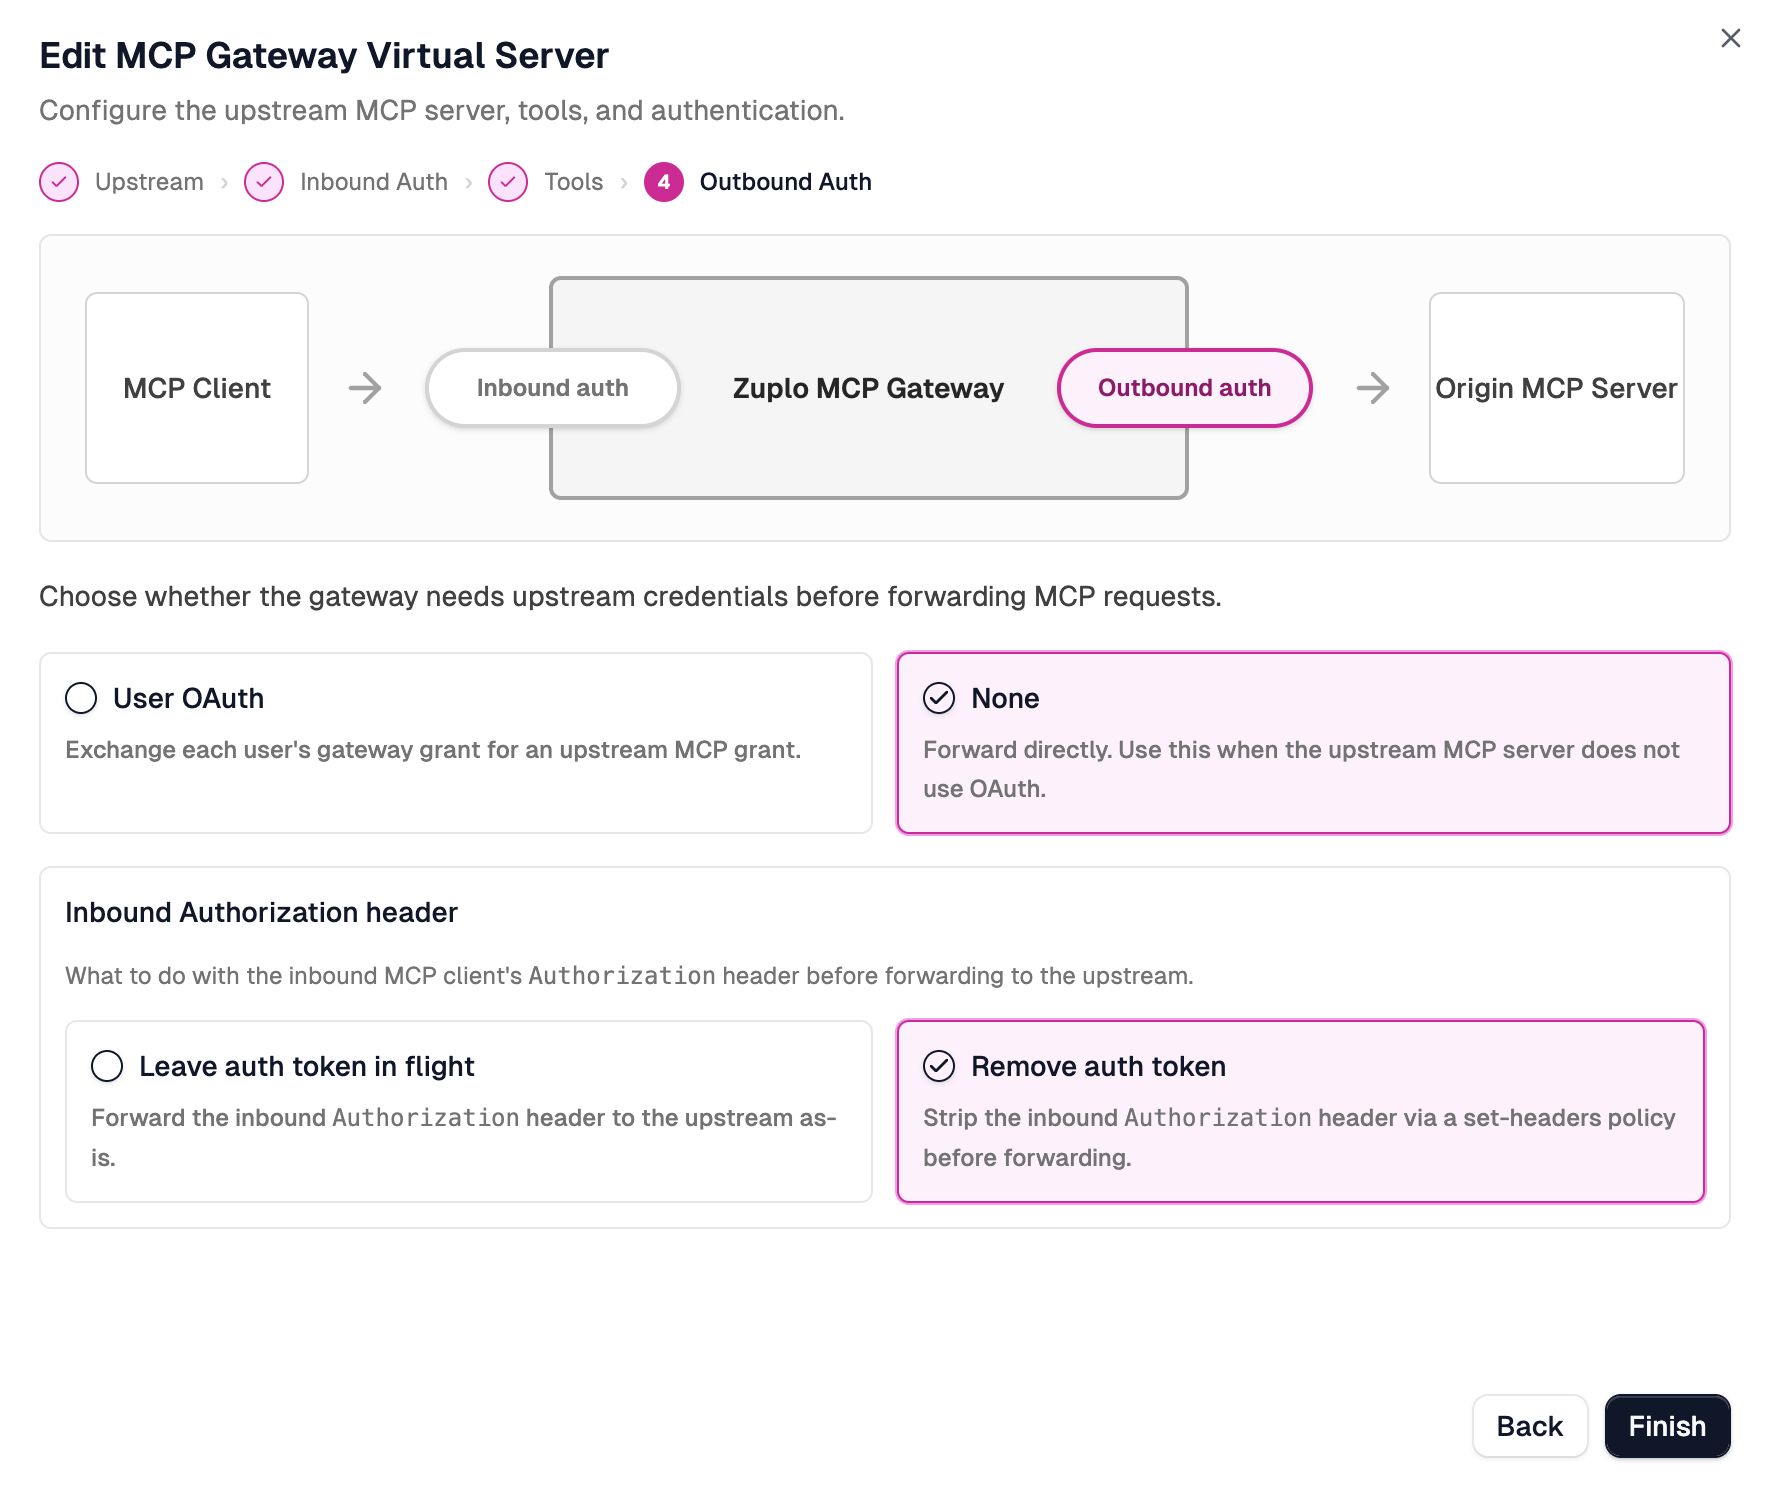Go to the Upstream step
This screenshot has height=1498, width=1772.
click(x=149, y=182)
